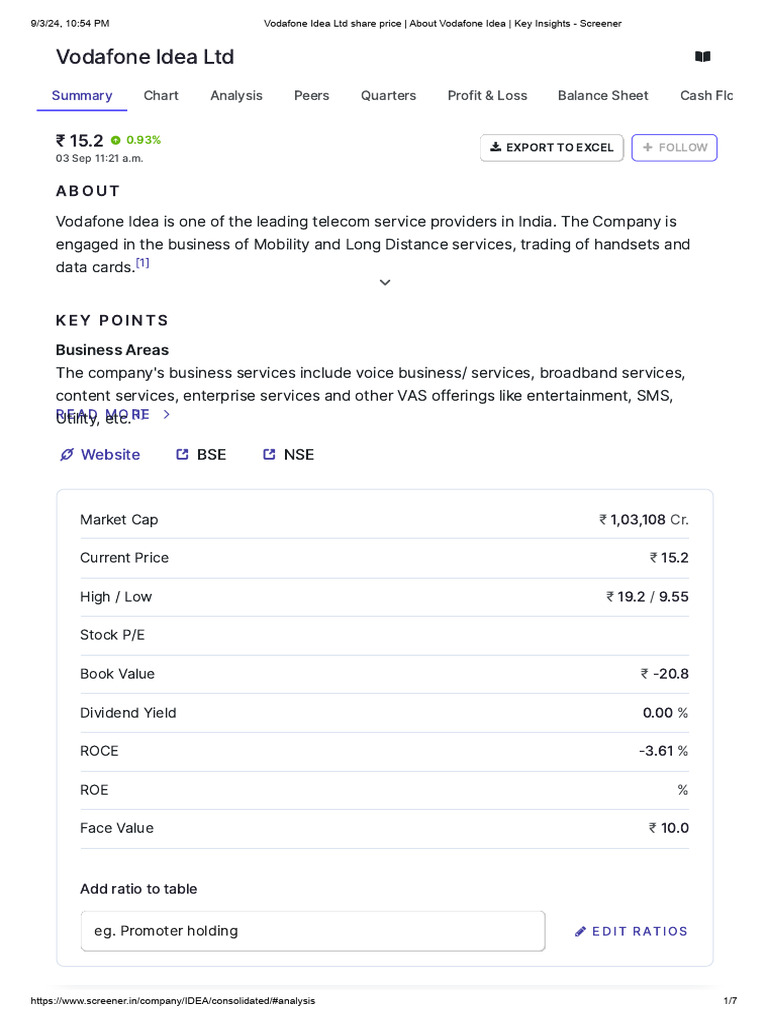Screen dimensions: 768x1024
Task: Open the NSE external link icon
Action: tap(269, 455)
